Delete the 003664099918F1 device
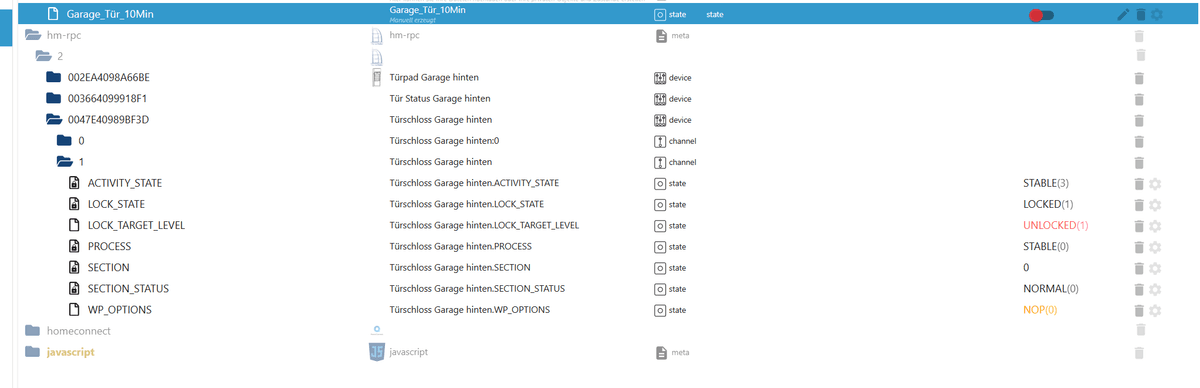This screenshot has height=388, width=1200. click(x=1138, y=99)
